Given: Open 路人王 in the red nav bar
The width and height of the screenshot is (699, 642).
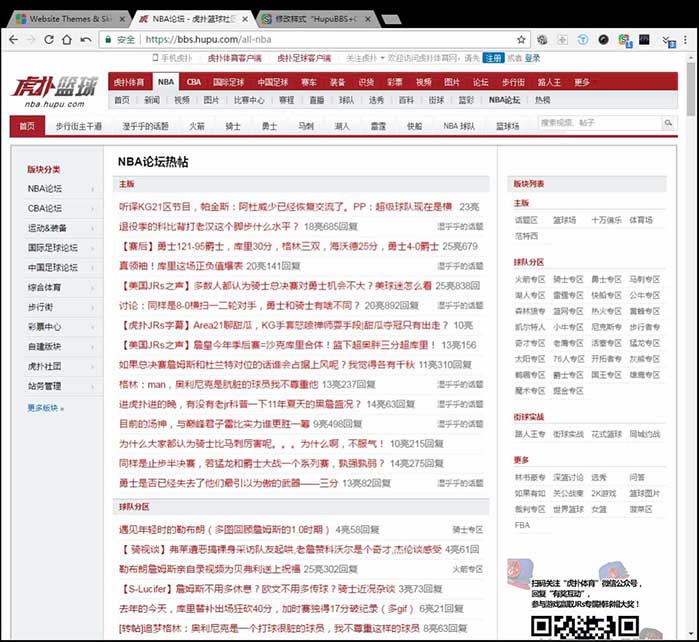Looking at the screenshot, I should [x=549, y=82].
